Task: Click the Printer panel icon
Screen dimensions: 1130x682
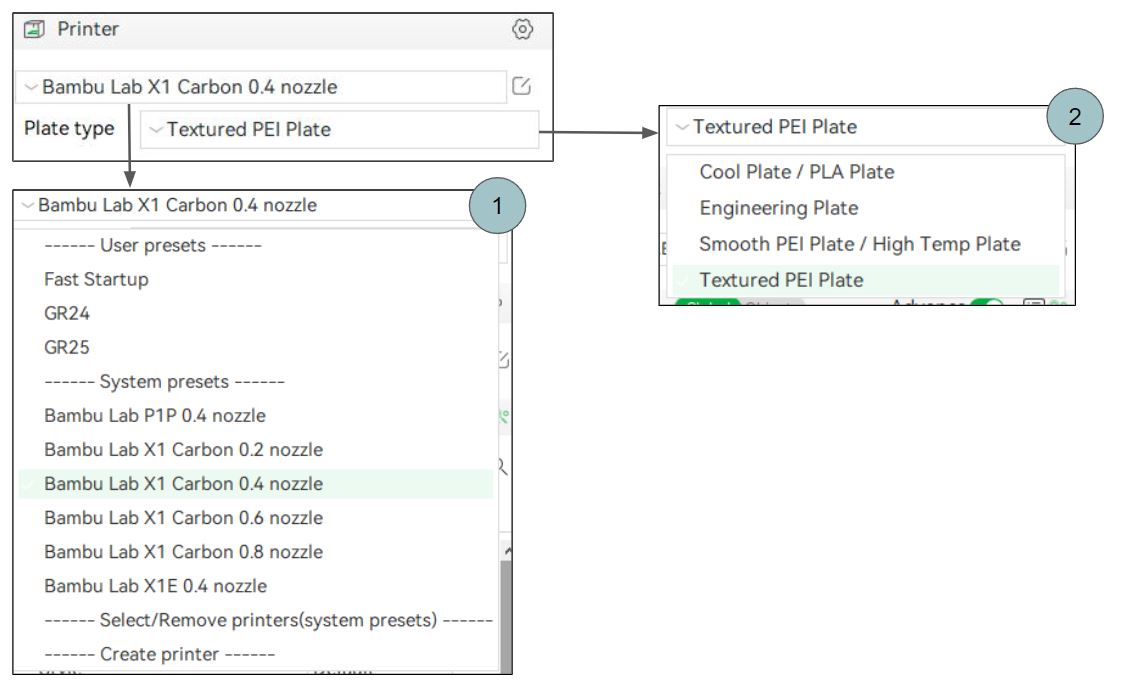Action: (x=34, y=30)
